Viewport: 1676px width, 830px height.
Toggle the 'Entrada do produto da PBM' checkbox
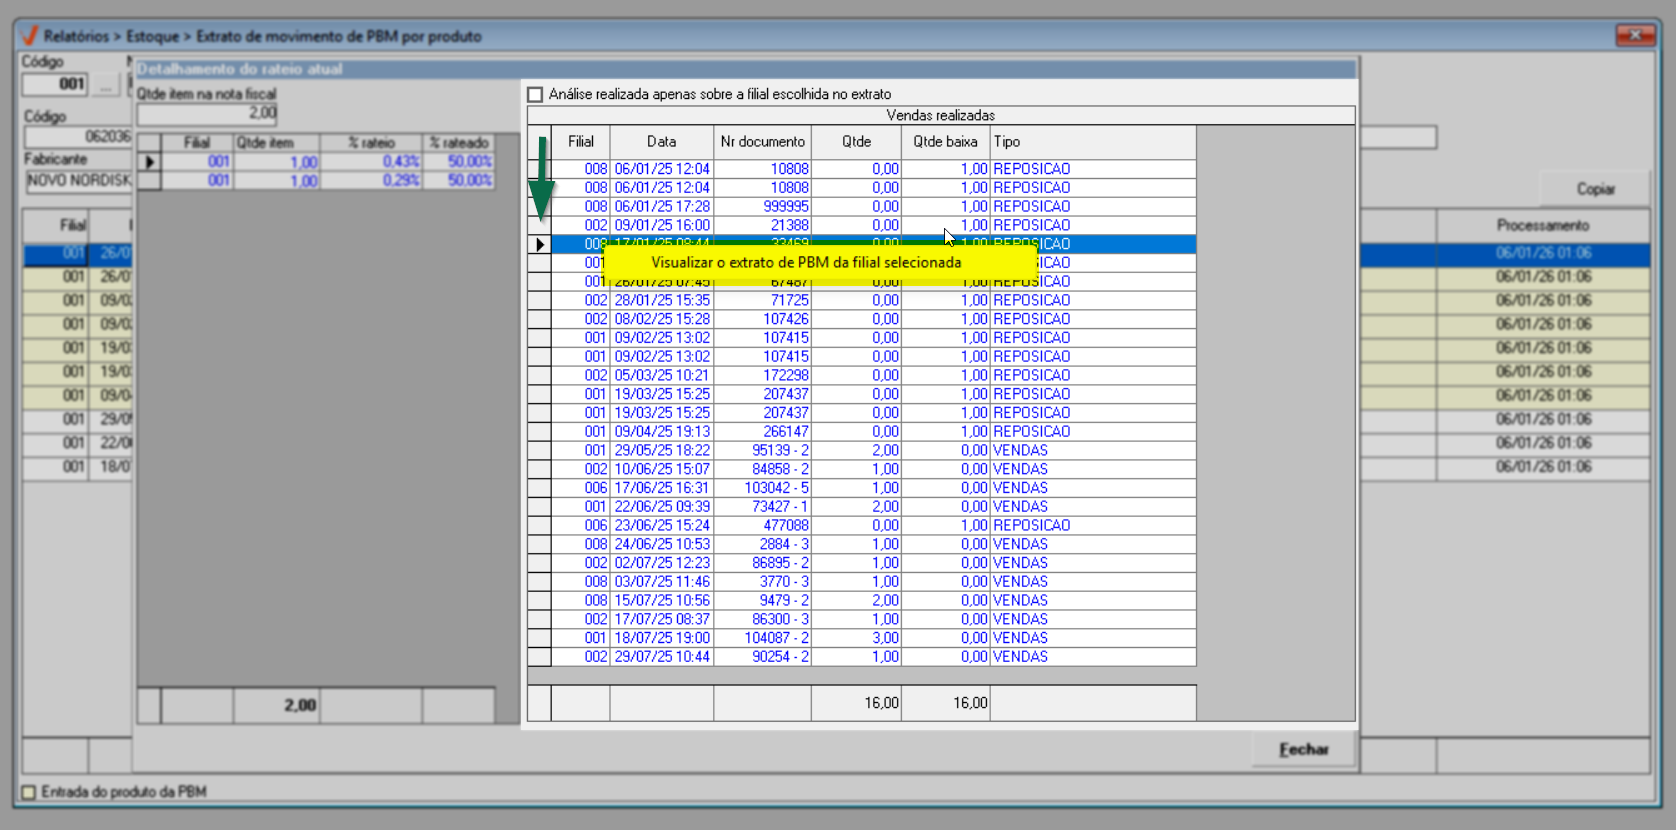tap(29, 792)
